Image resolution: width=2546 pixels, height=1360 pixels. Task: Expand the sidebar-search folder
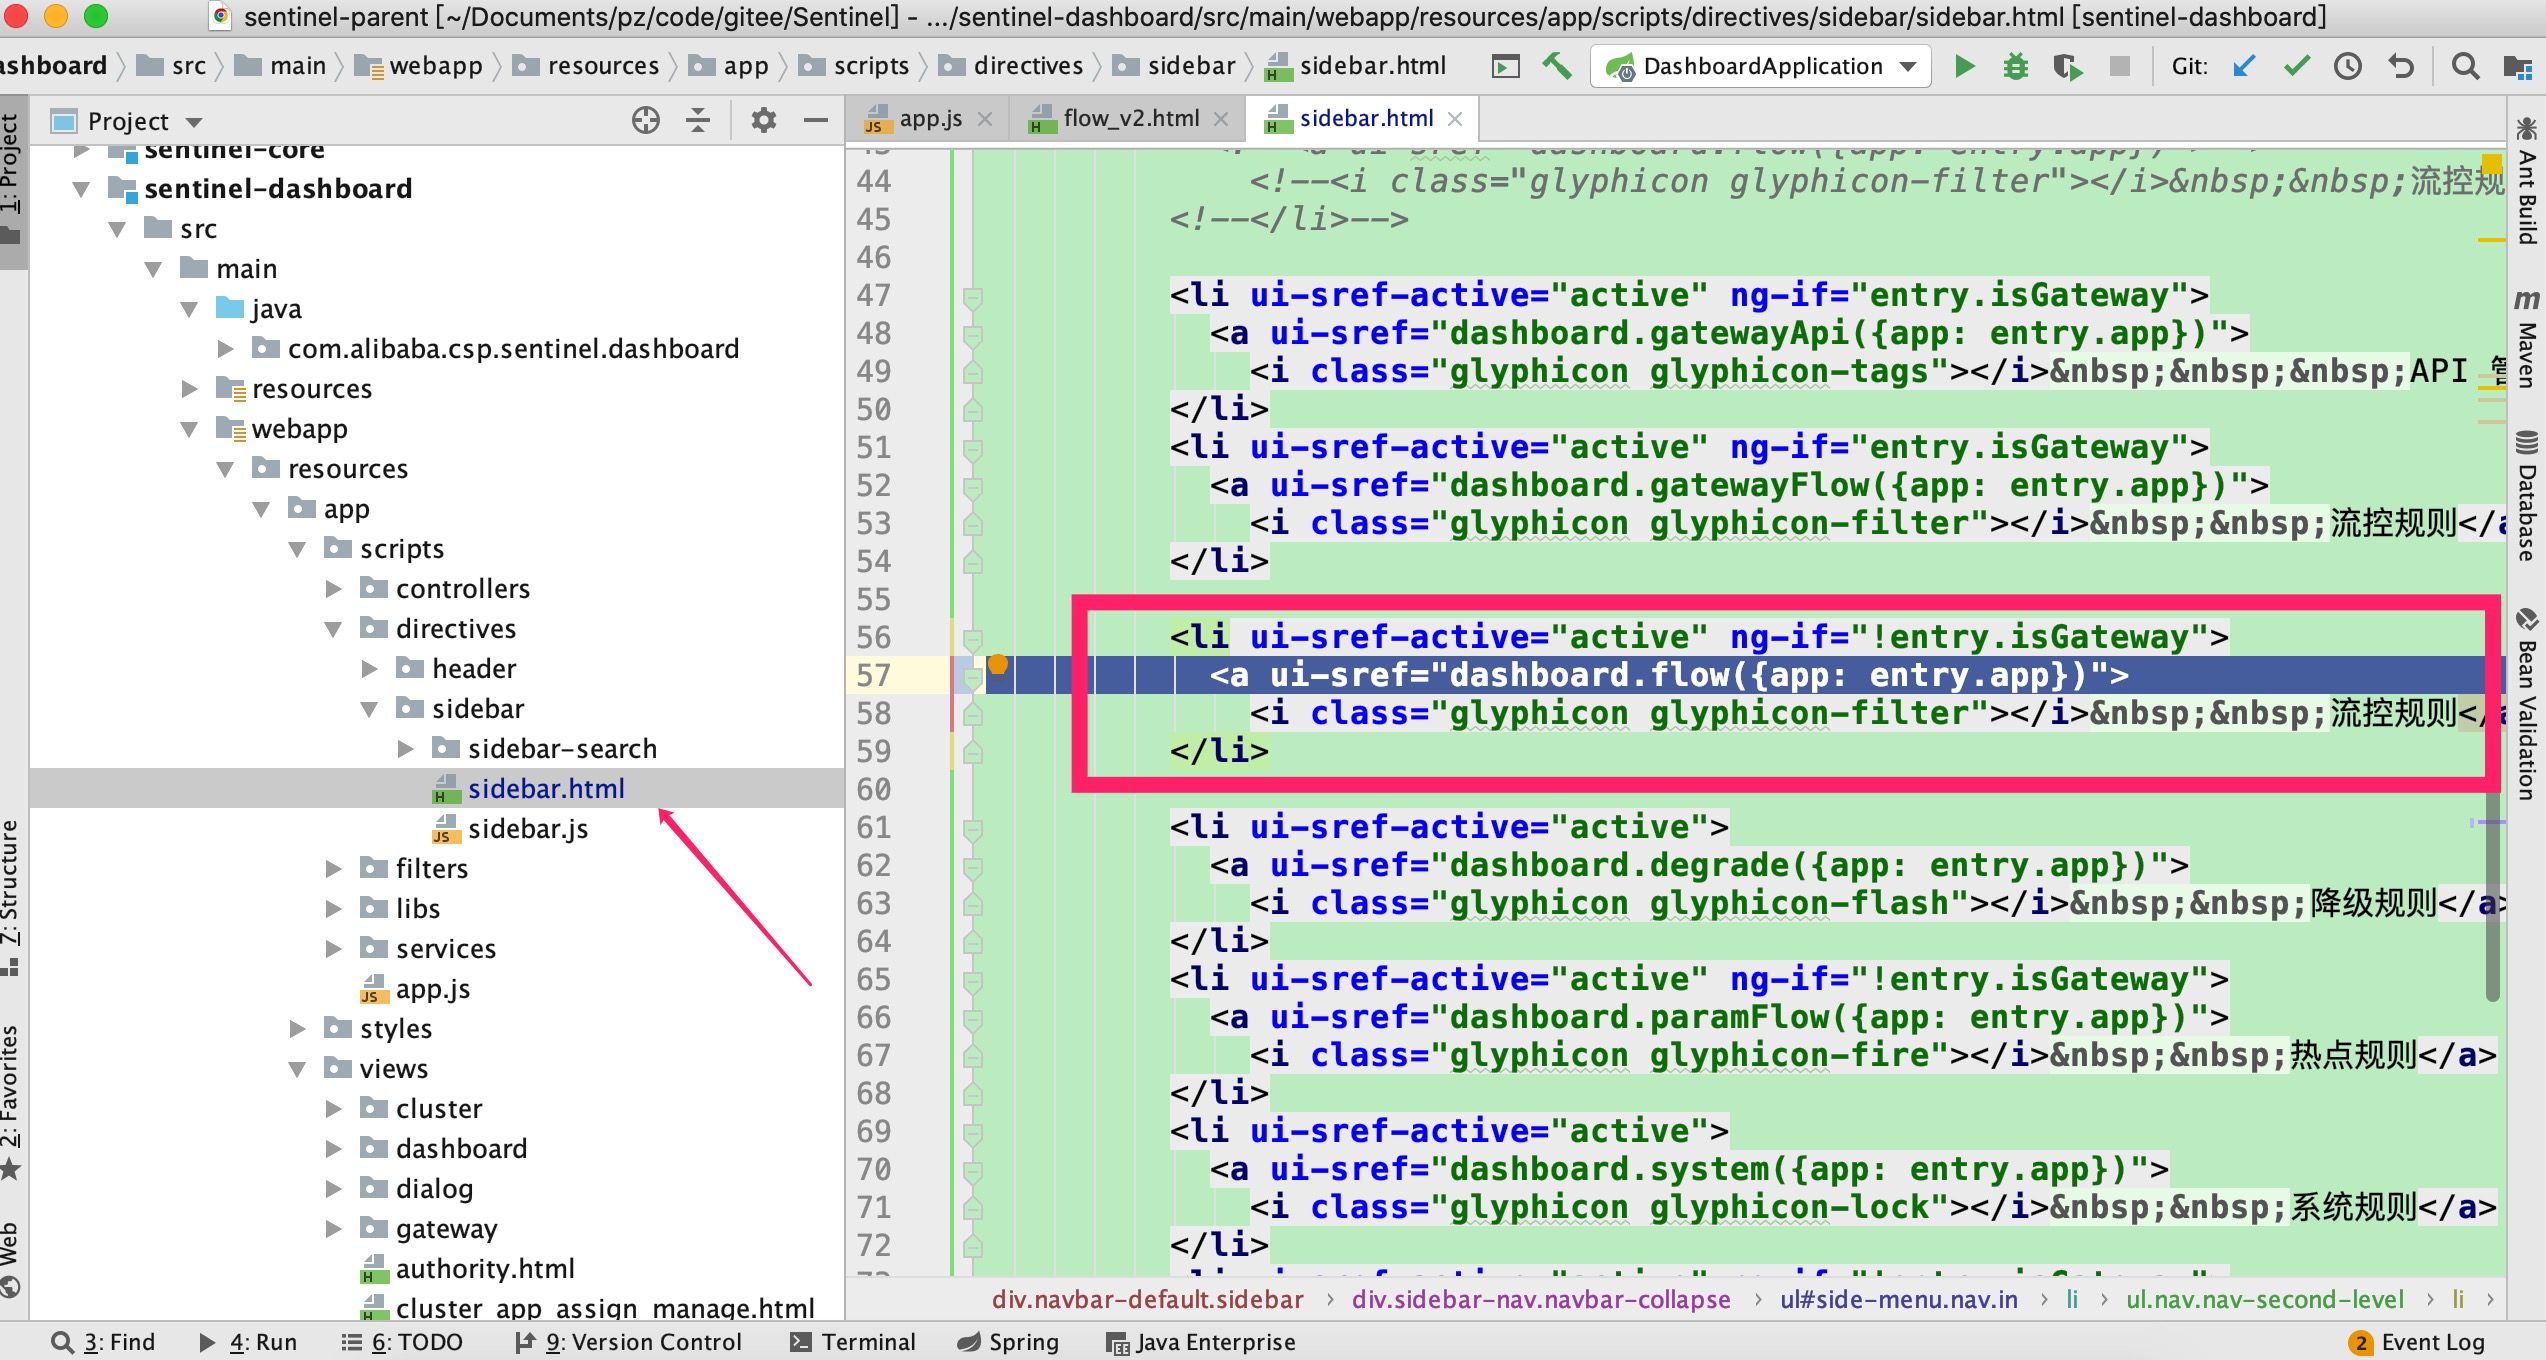coord(406,749)
